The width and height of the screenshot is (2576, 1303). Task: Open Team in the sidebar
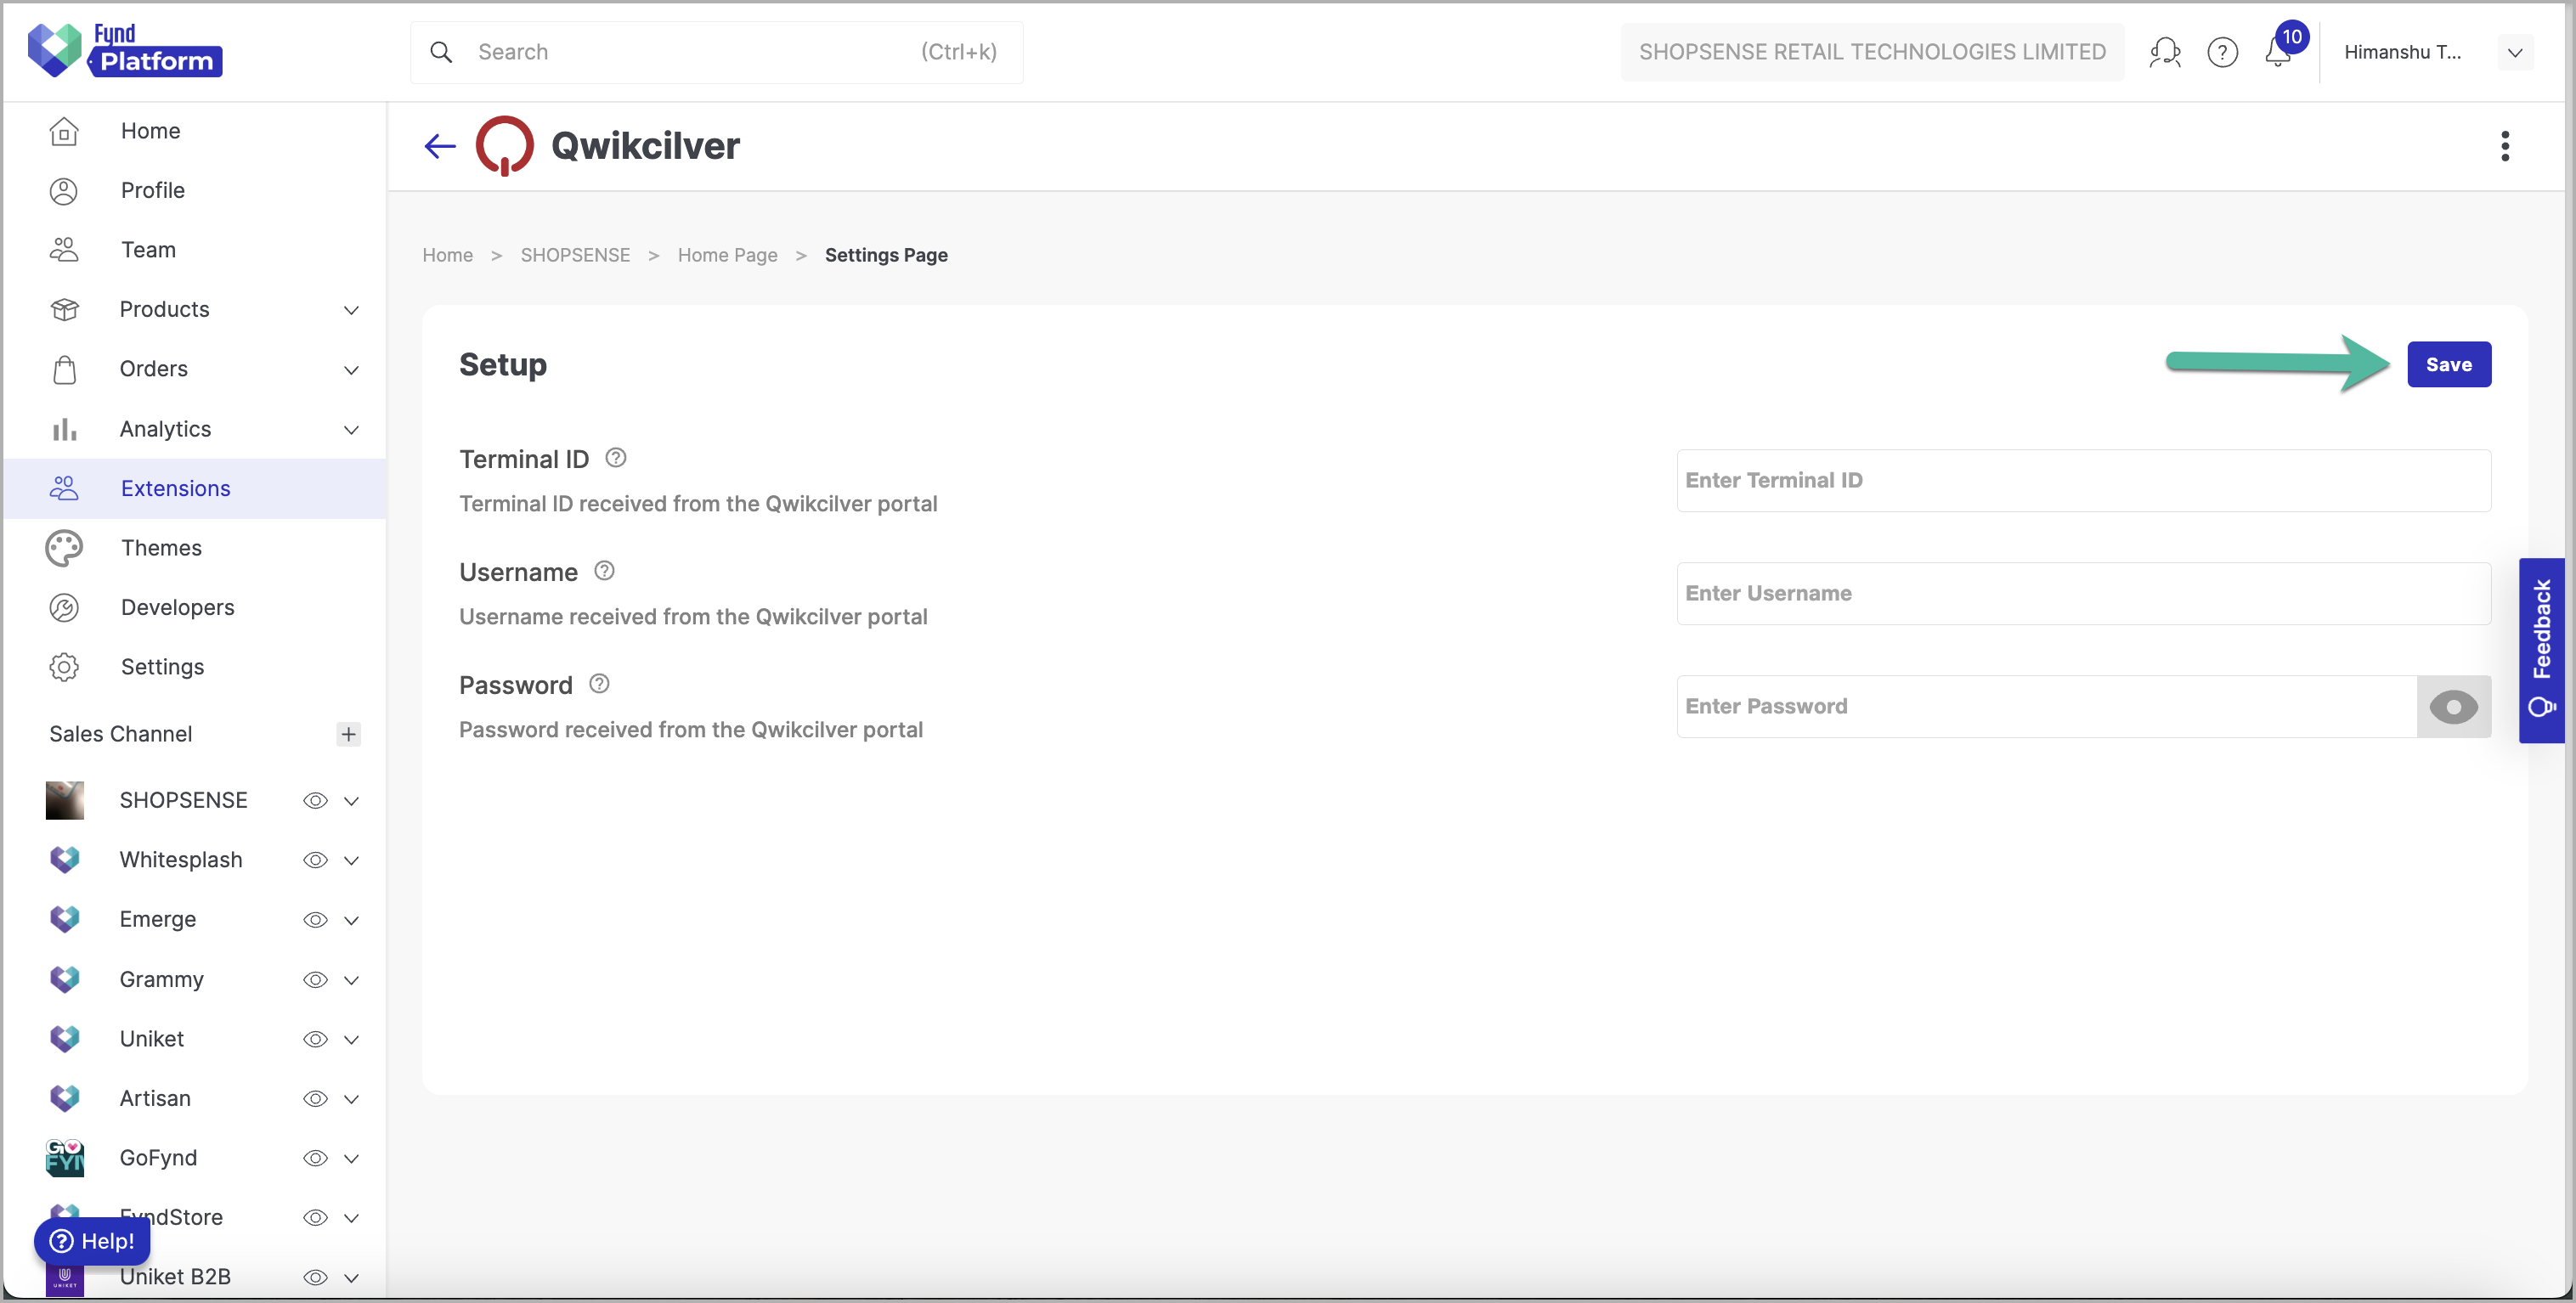(x=196, y=250)
